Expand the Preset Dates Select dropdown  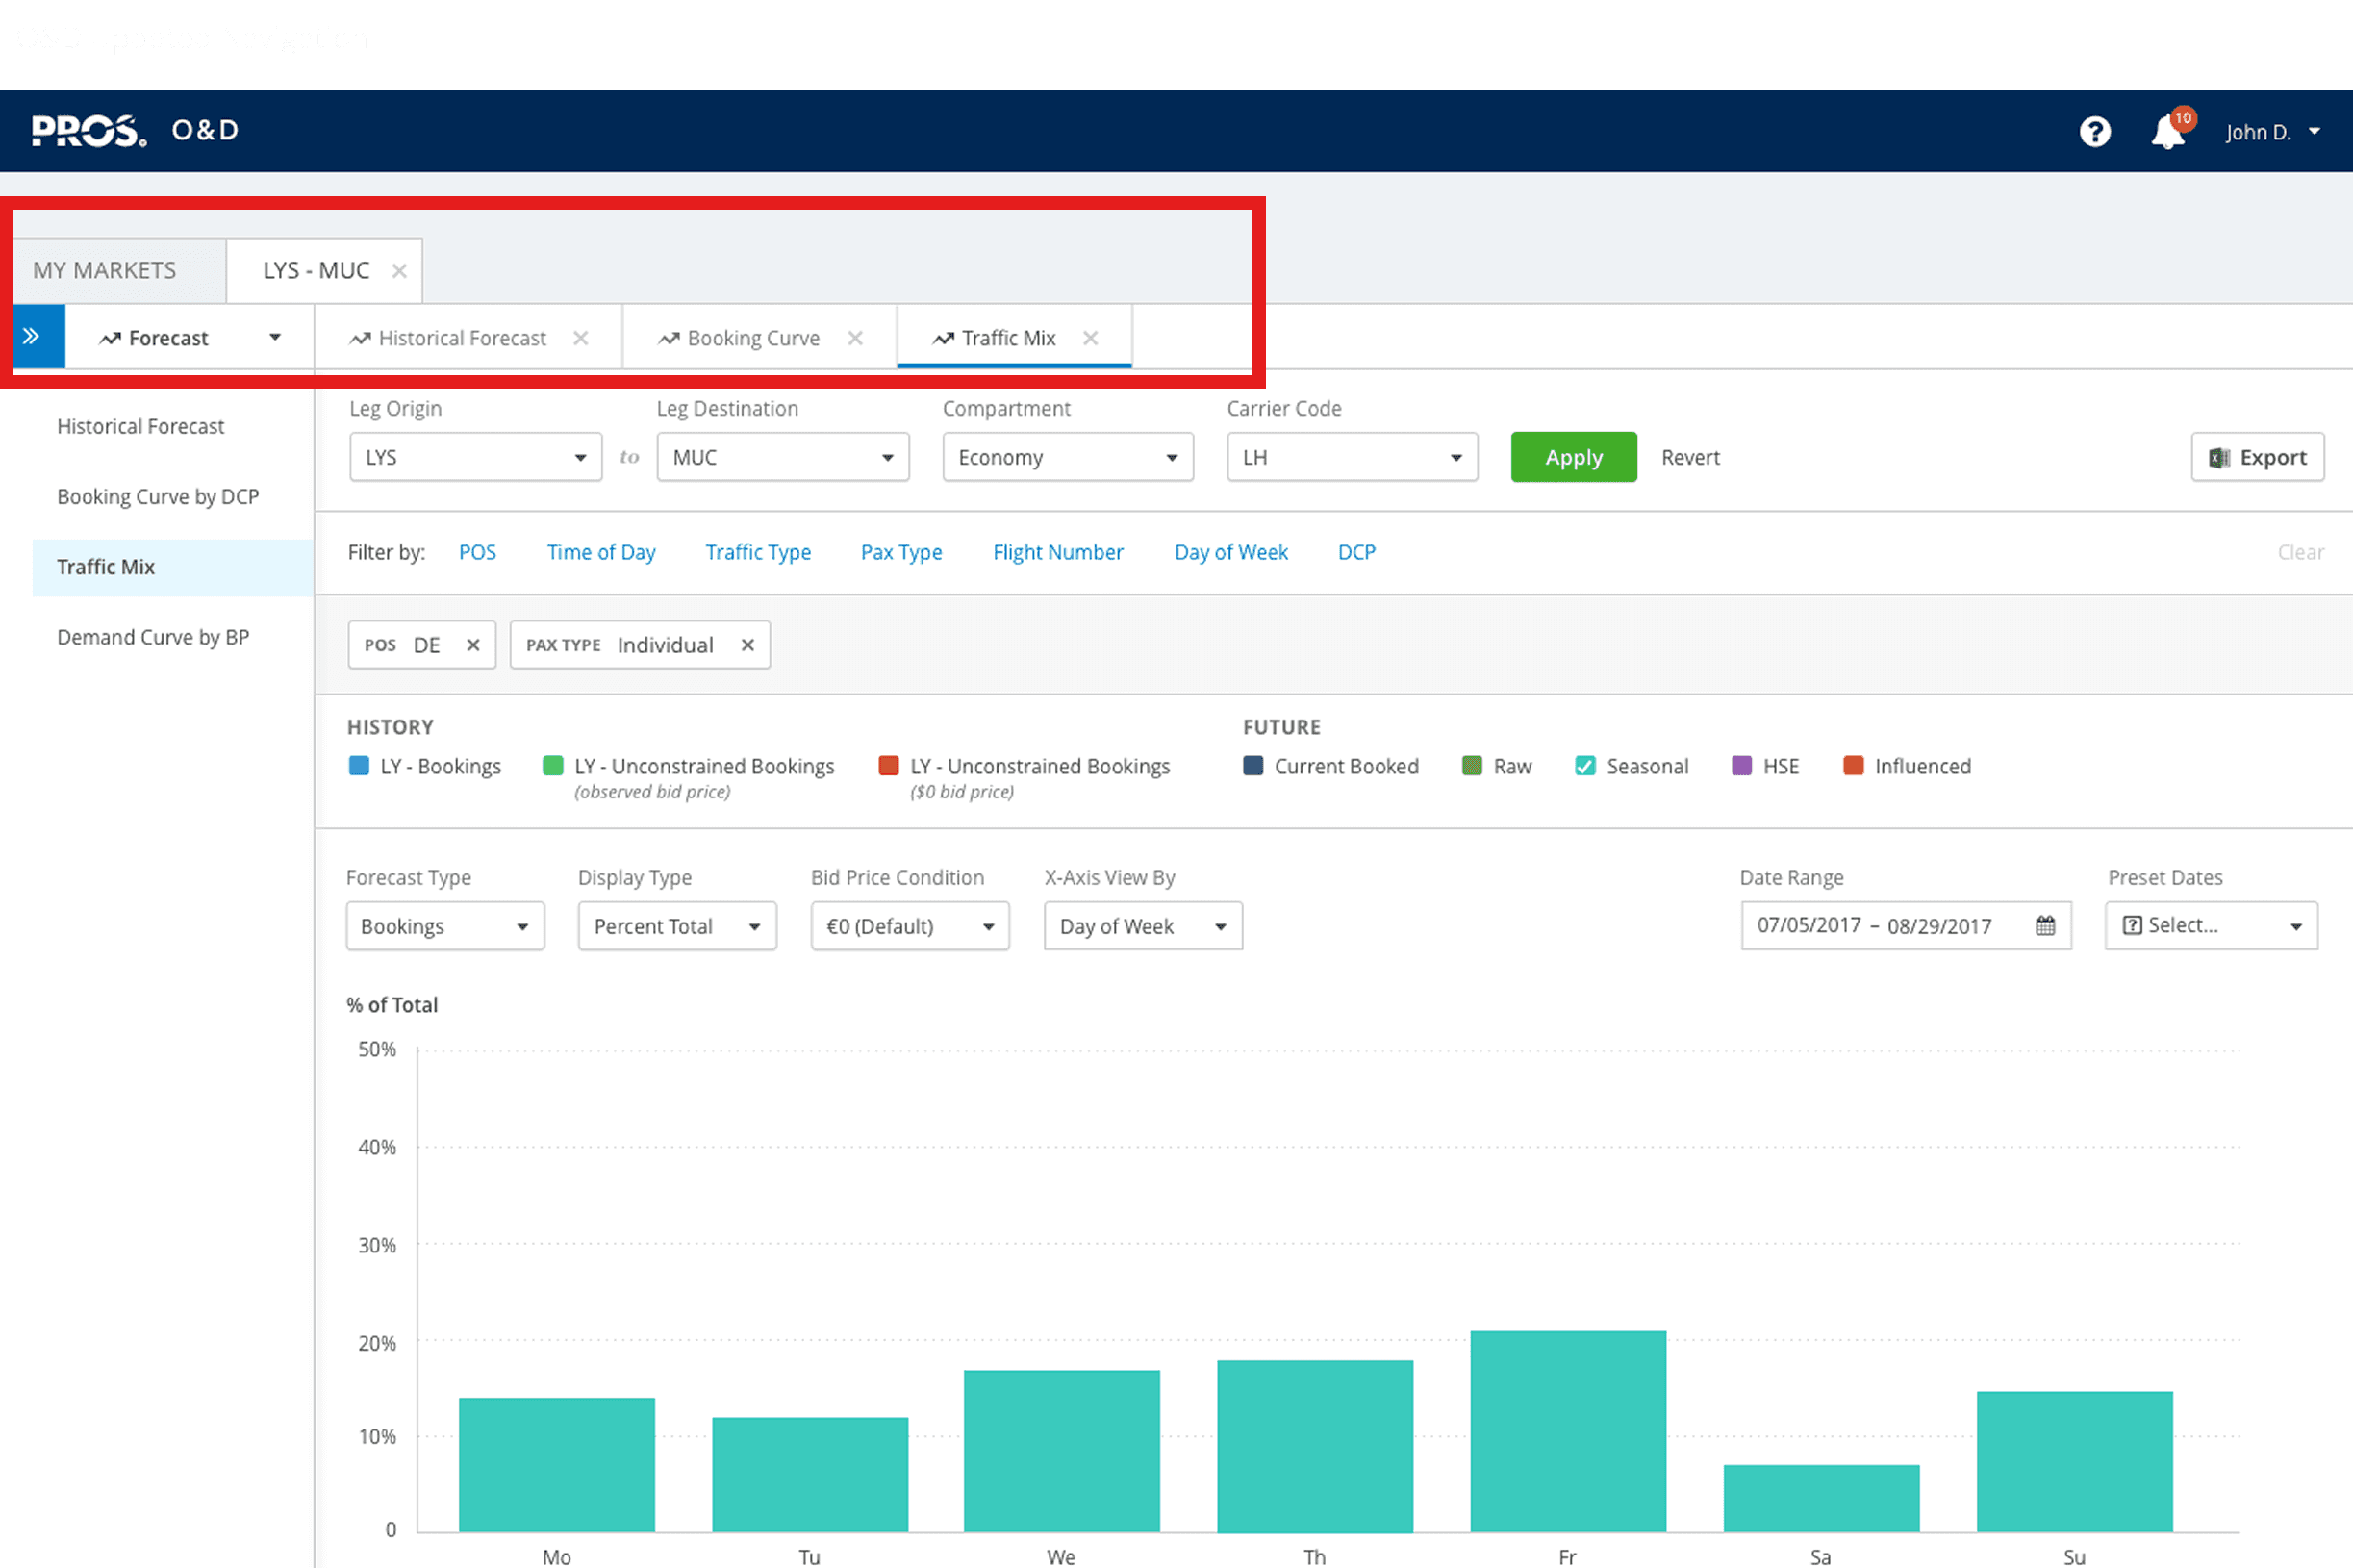point(2210,926)
